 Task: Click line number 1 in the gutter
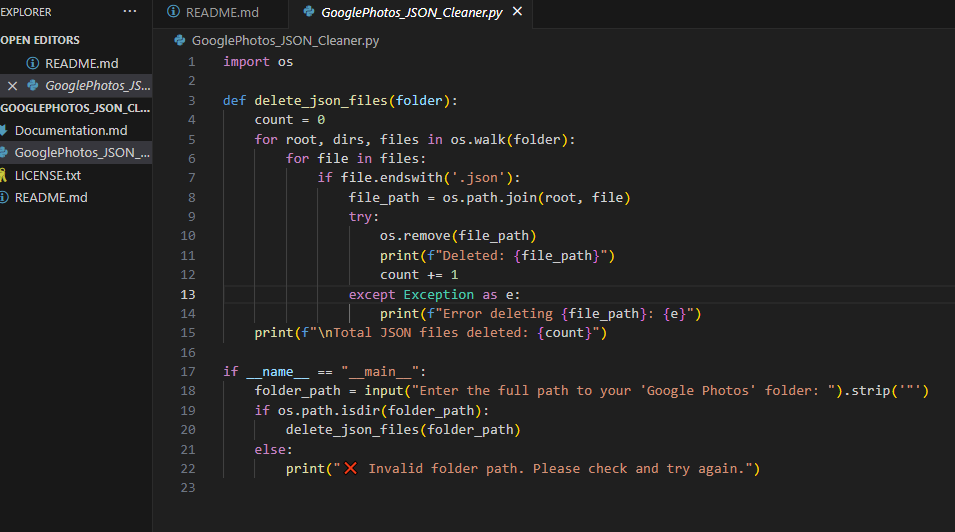click(x=191, y=62)
